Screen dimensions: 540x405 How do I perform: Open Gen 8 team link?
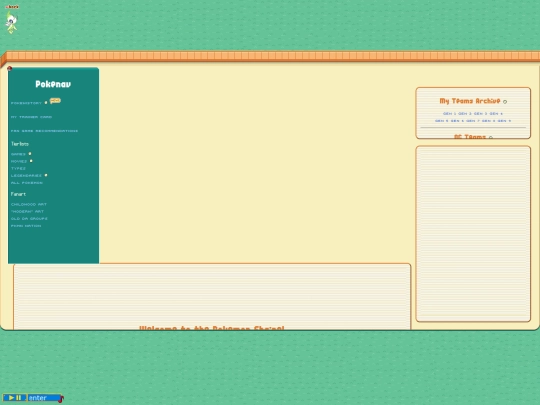489,121
